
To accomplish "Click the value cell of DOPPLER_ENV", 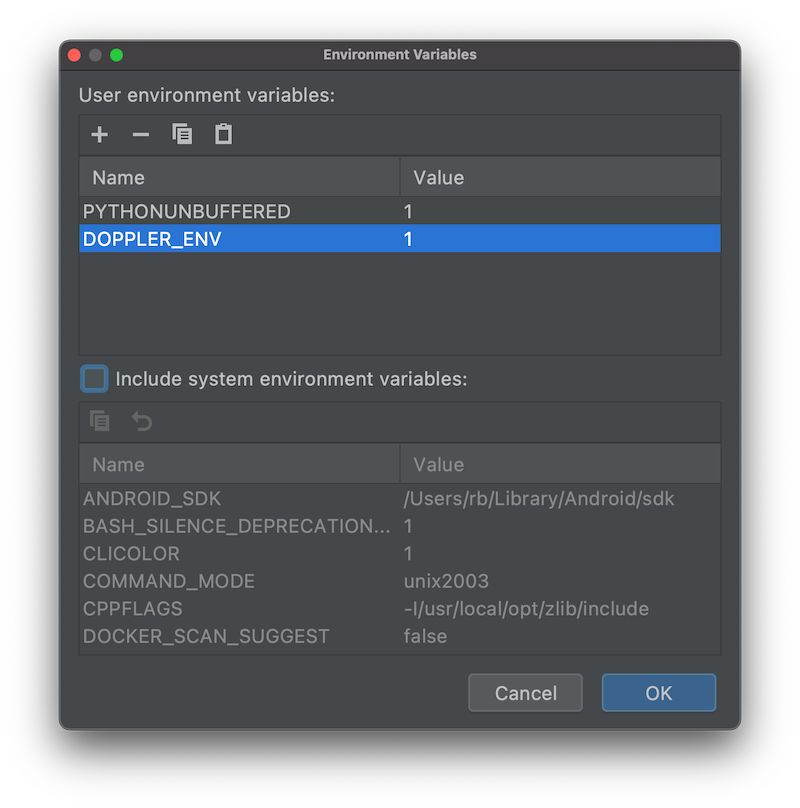I will point(560,239).
